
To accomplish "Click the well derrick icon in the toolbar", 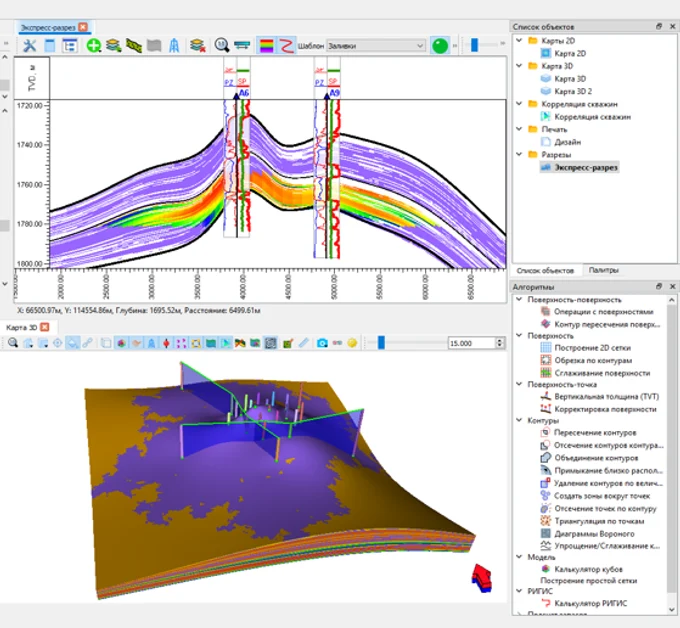I will pos(174,46).
